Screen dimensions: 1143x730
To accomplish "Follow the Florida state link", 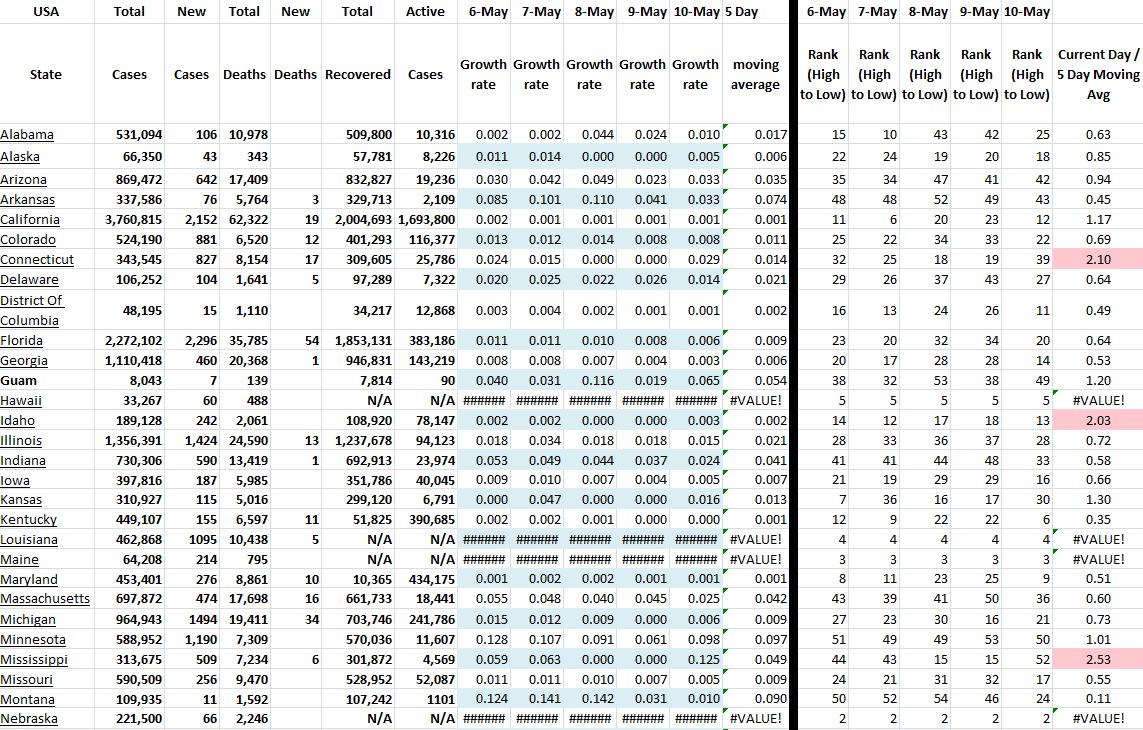I will 23,340.
